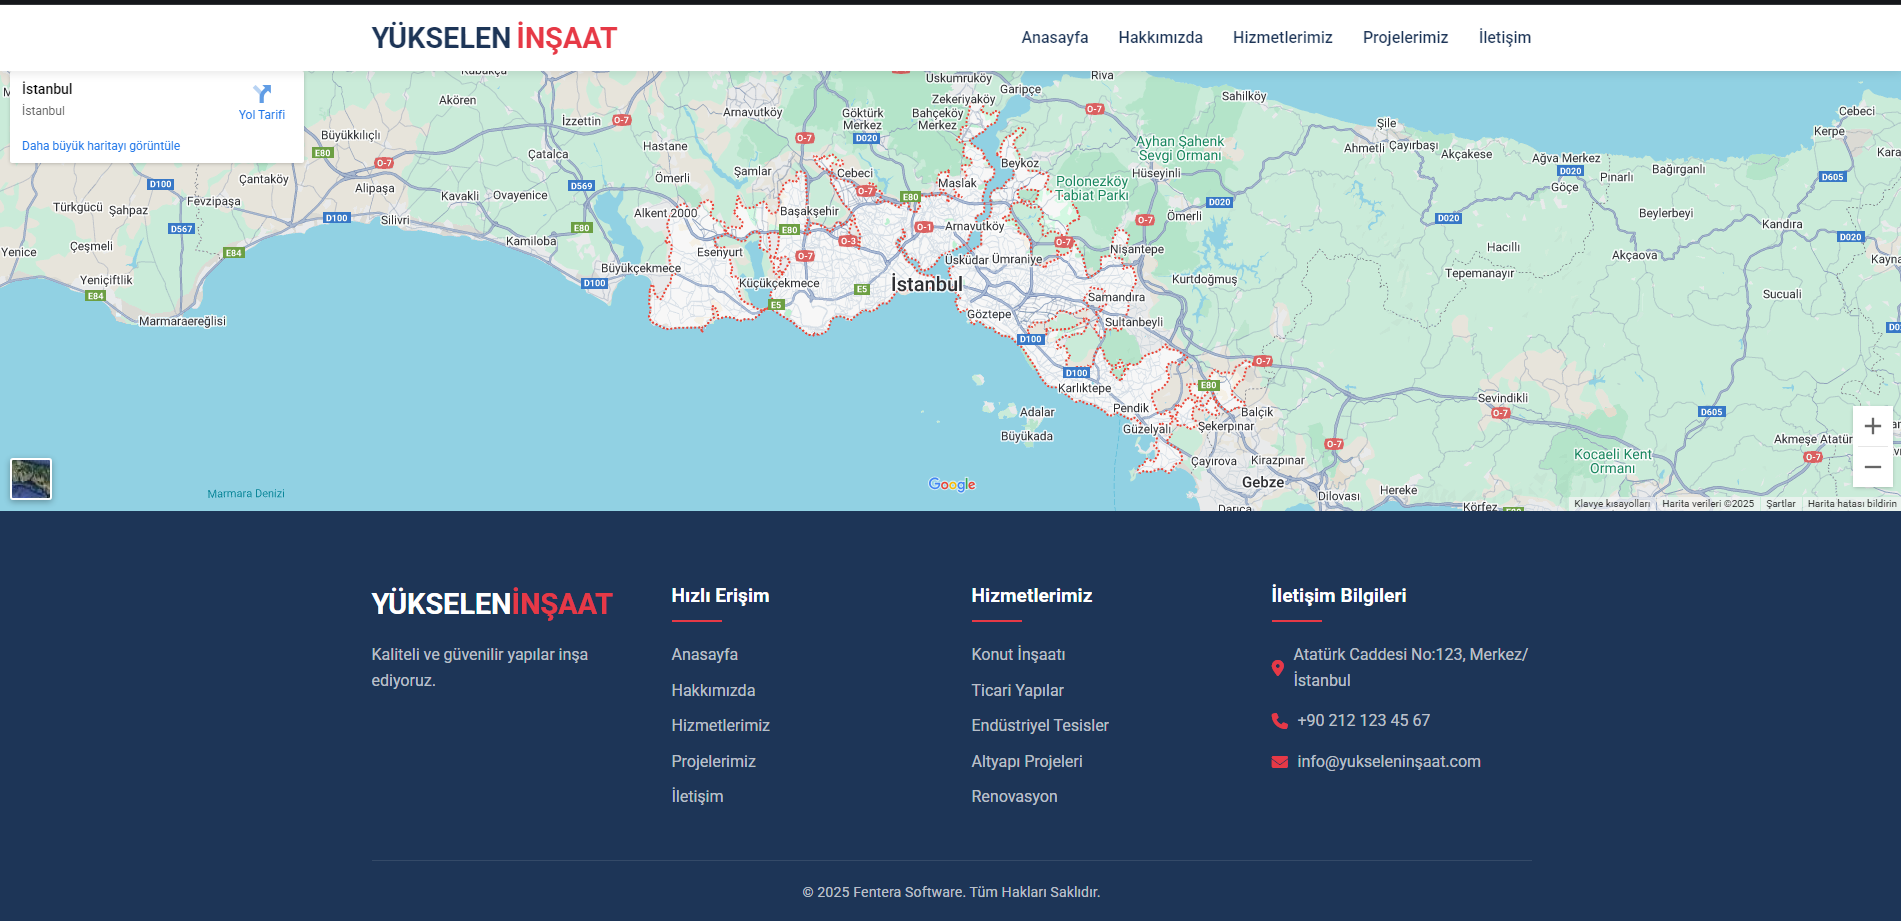Click the email info@yukseleninşaat.com
1901x921 pixels.
[1389, 761]
